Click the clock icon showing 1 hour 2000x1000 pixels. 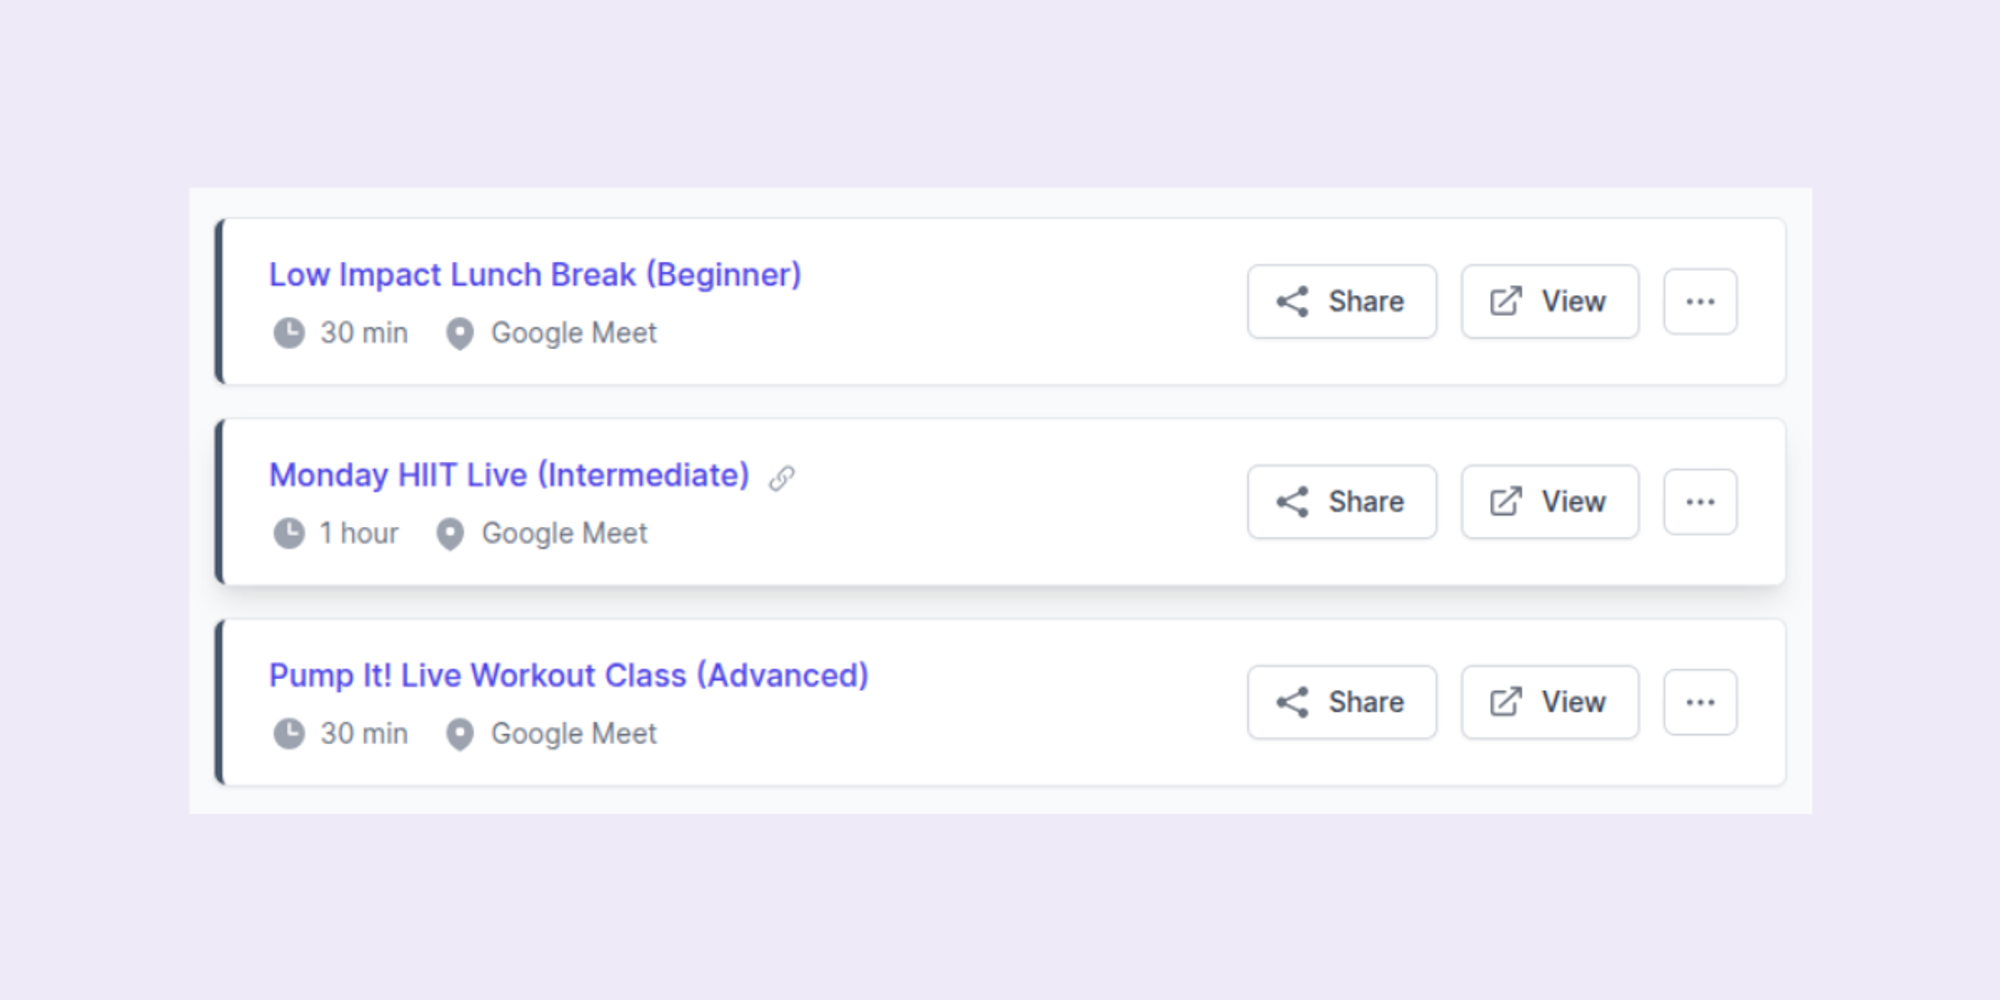tap(288, 533)
